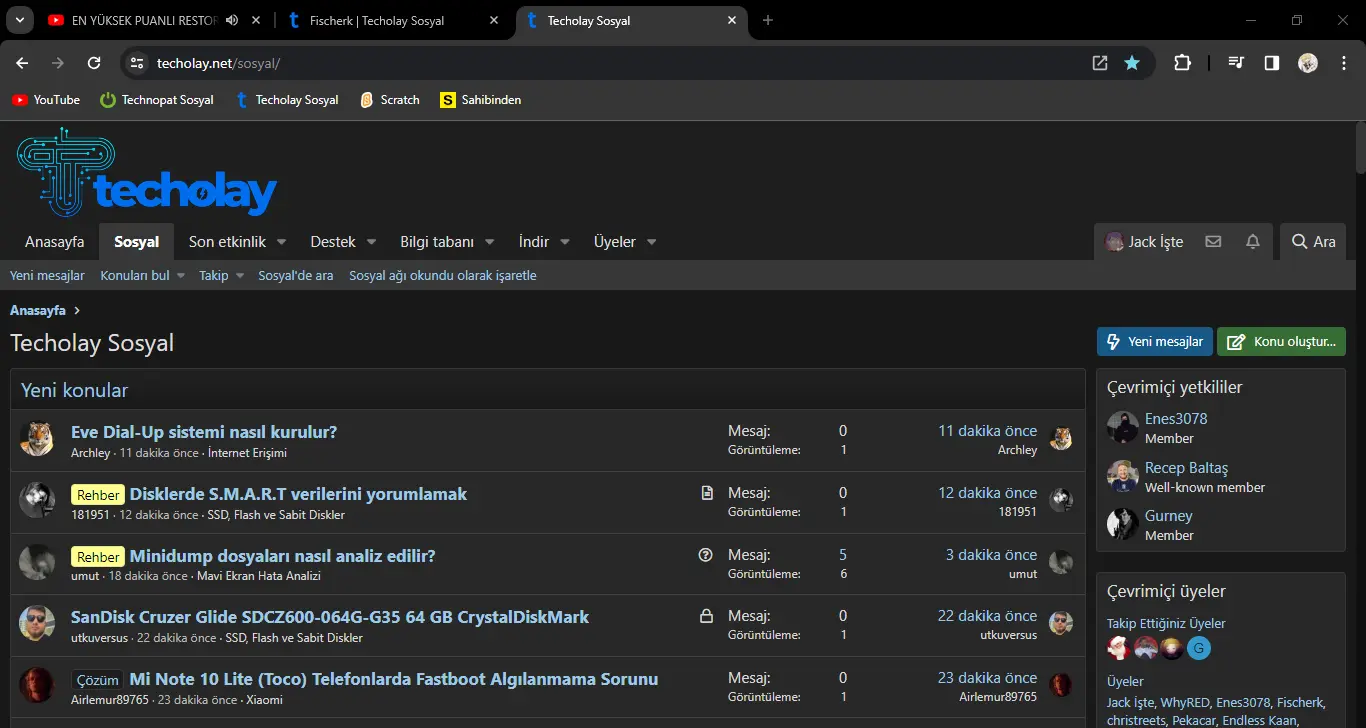The width and height of the screenshot is (1366, 728).
Task: Click the blue Yeni mesajlar button
Action: [x=1155, y=342]
